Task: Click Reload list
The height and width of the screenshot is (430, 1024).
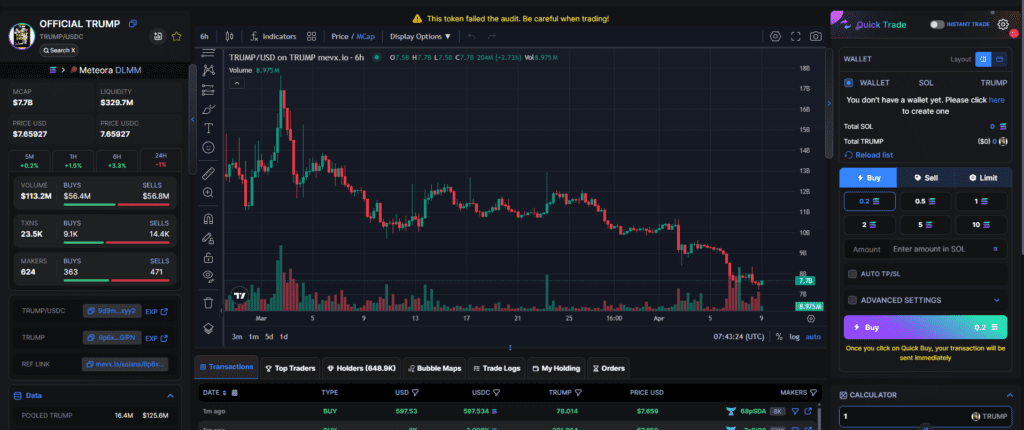Action: (869, 155)
